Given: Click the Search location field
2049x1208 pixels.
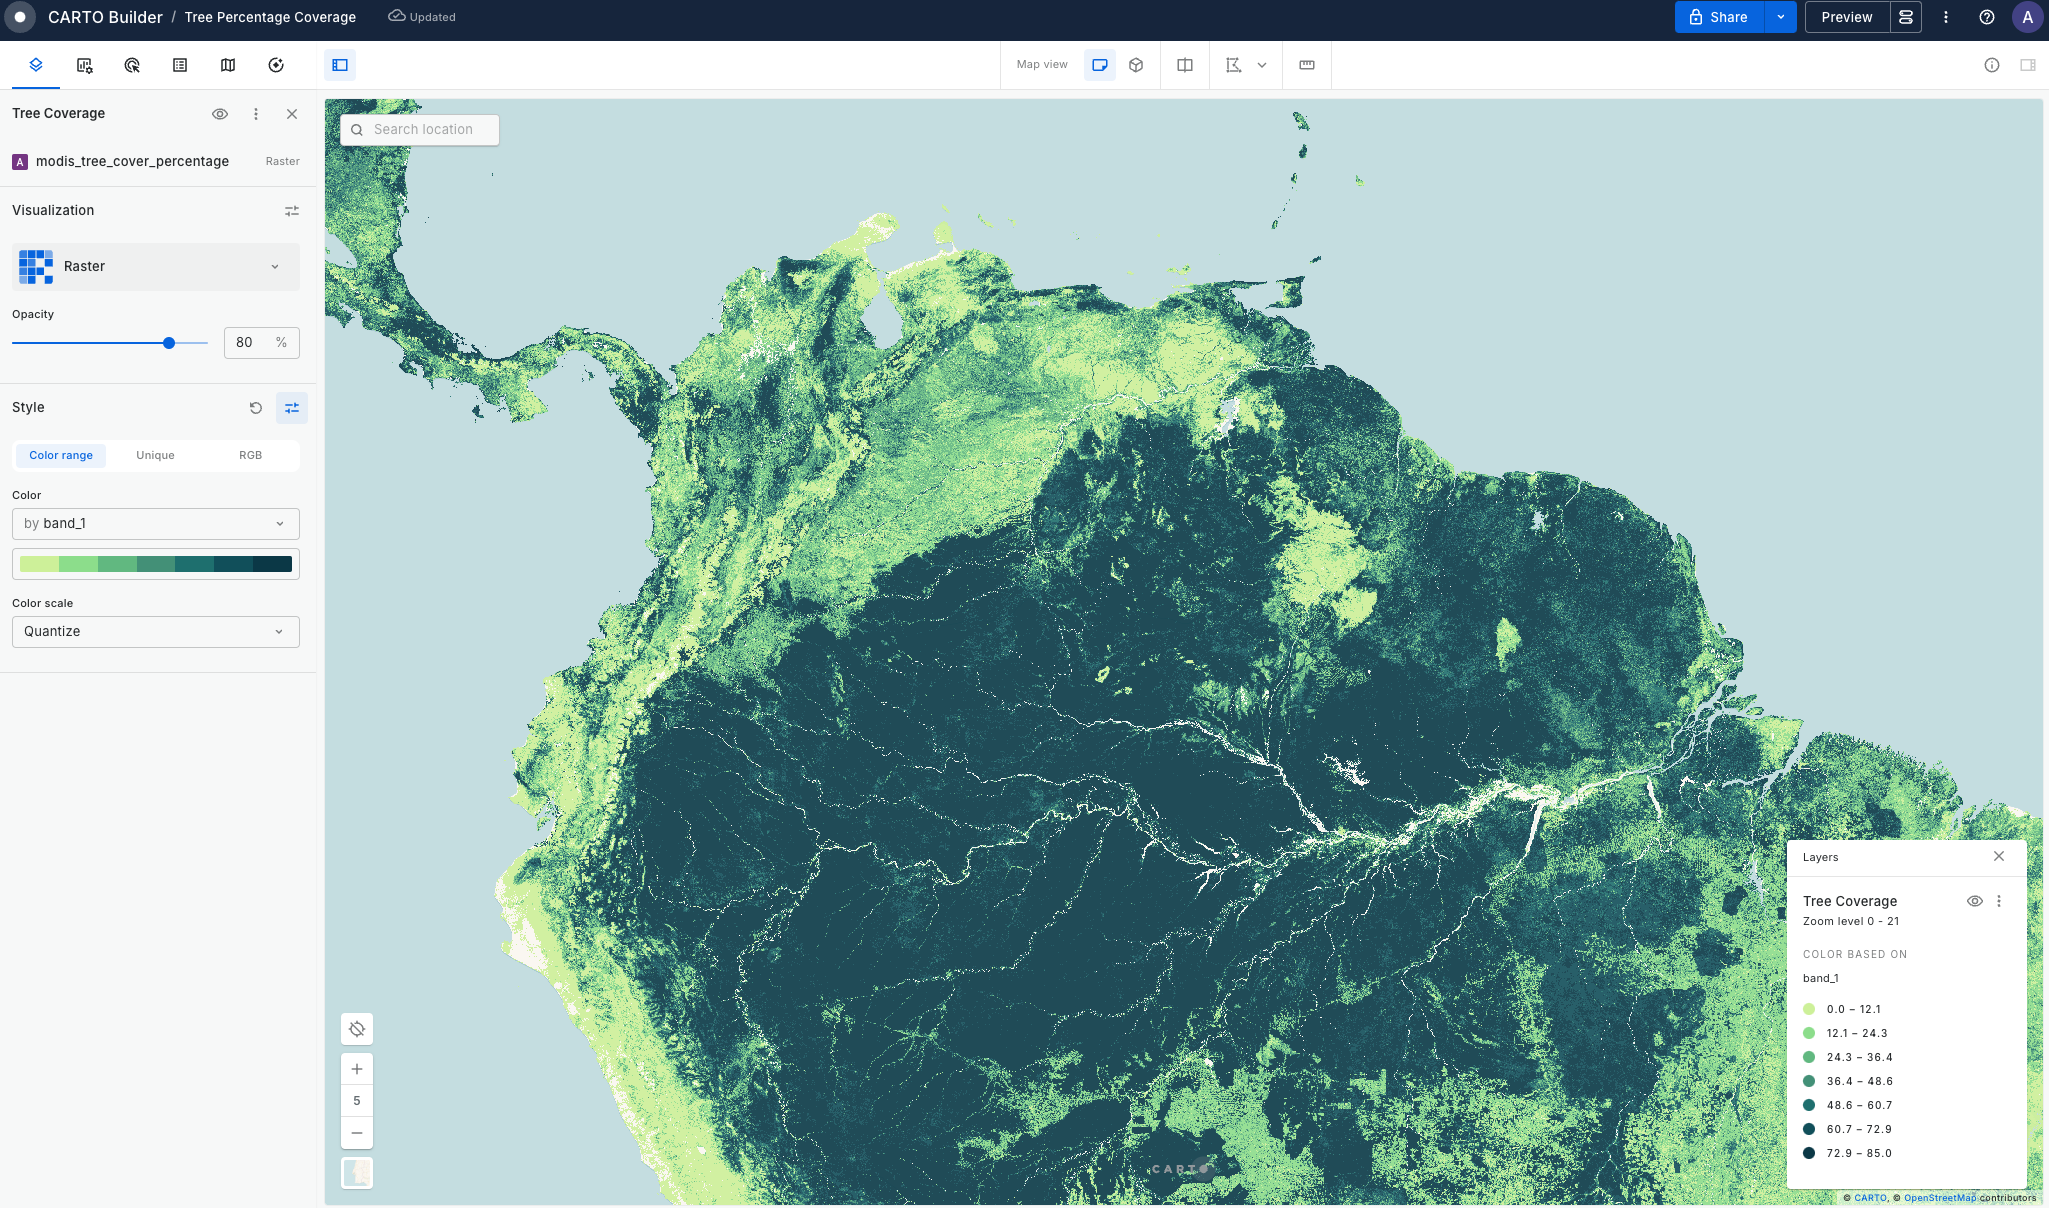Looking at the screenshot, I should point(423,130).
